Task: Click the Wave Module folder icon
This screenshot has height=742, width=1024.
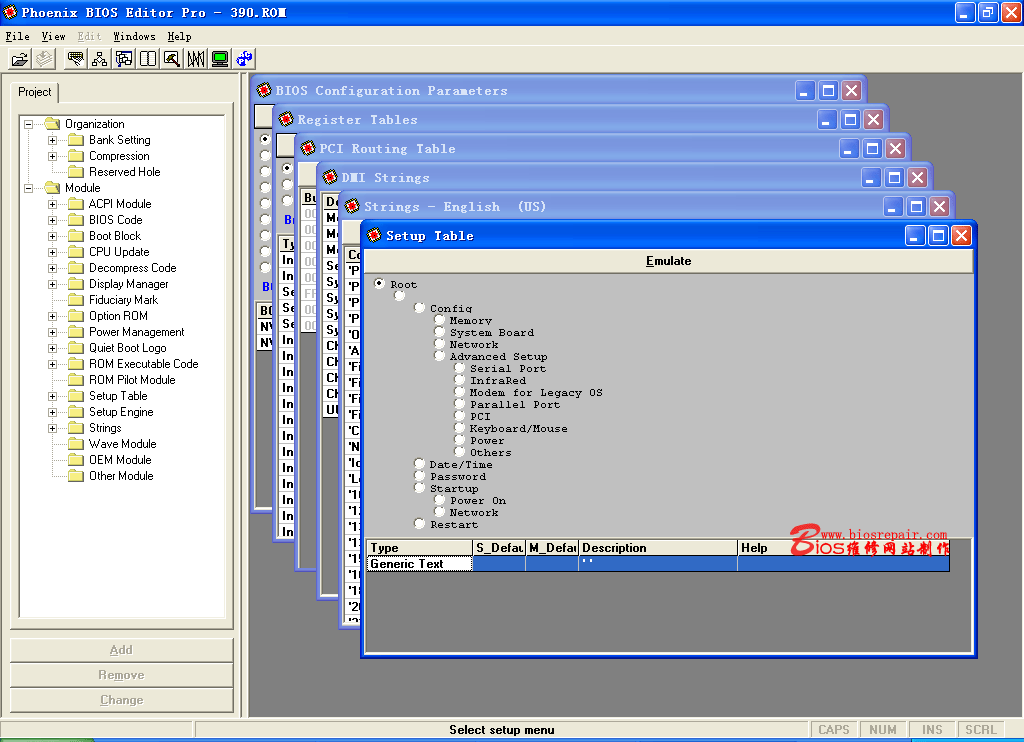Action: click(x=76, y=444)
